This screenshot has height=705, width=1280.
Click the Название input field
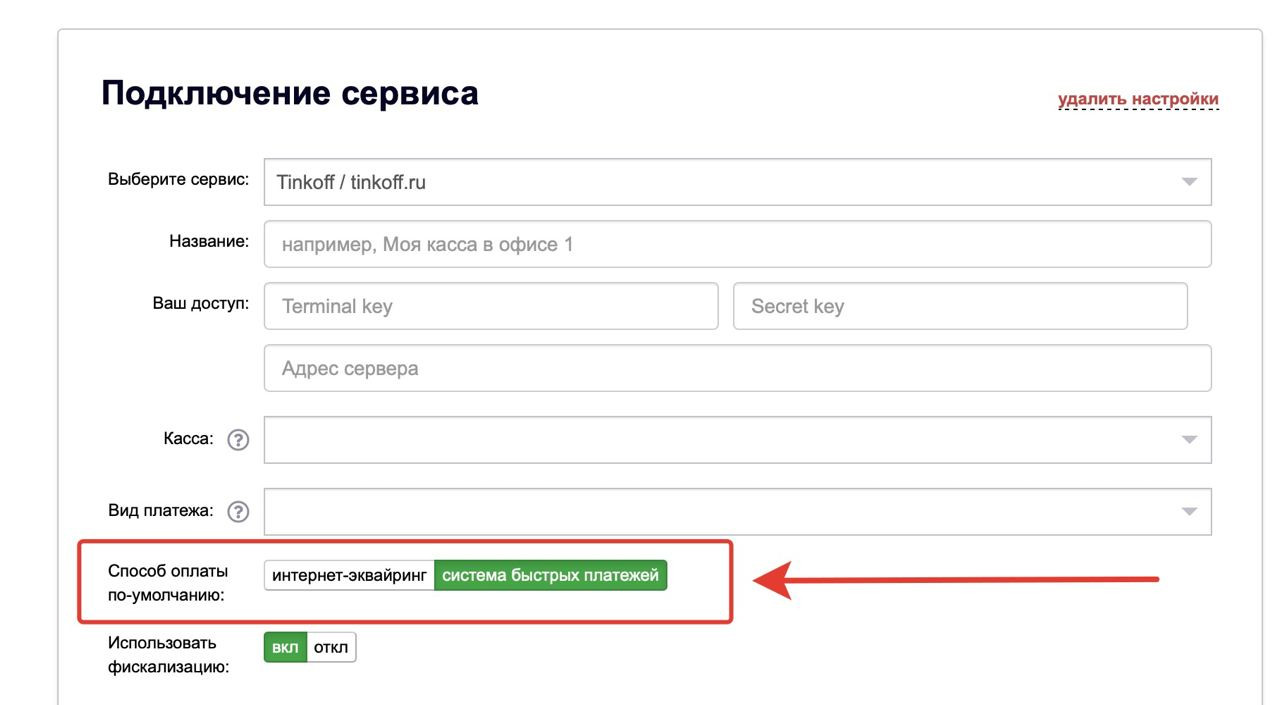737,244
